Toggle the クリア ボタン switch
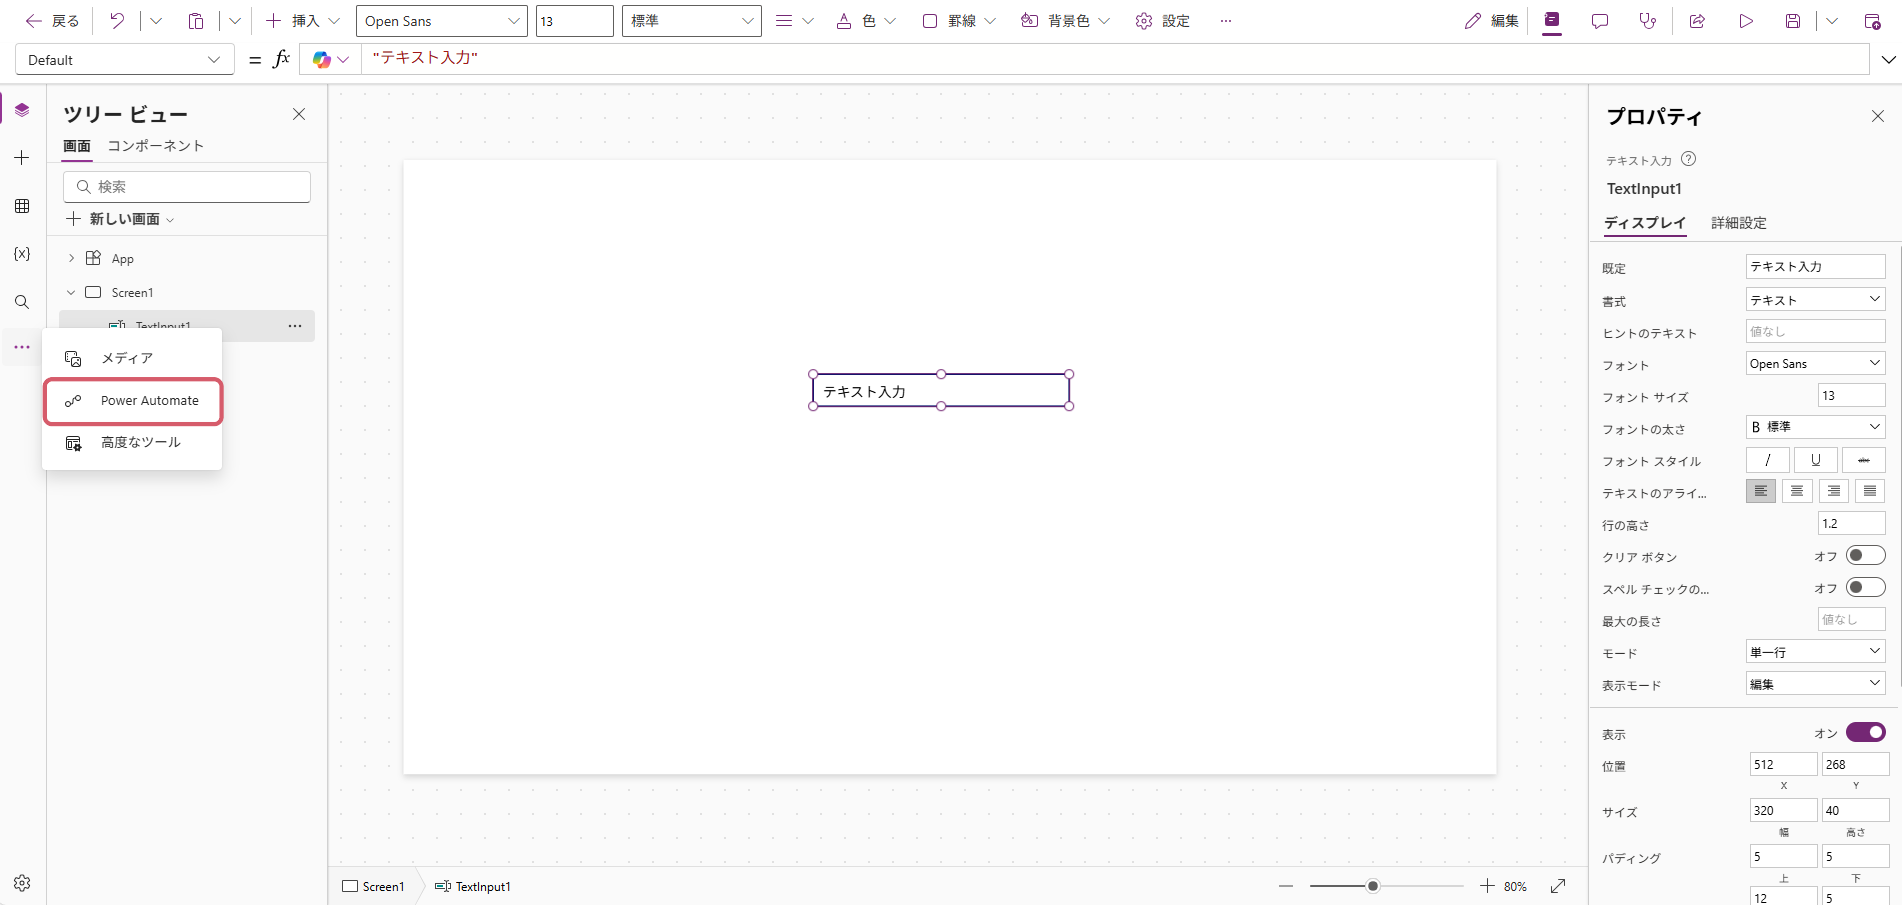 point(1865,556)
